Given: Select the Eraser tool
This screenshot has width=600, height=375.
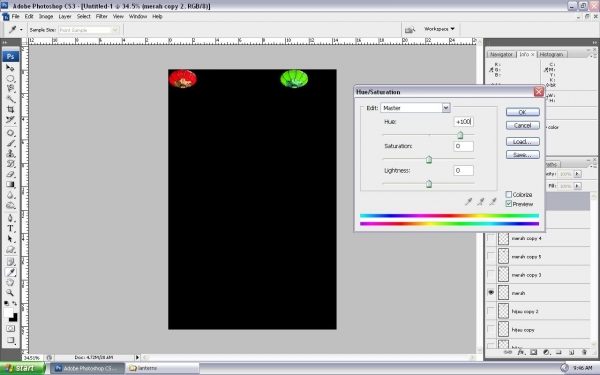Looking at the screenshot, I should pos(10,174).
